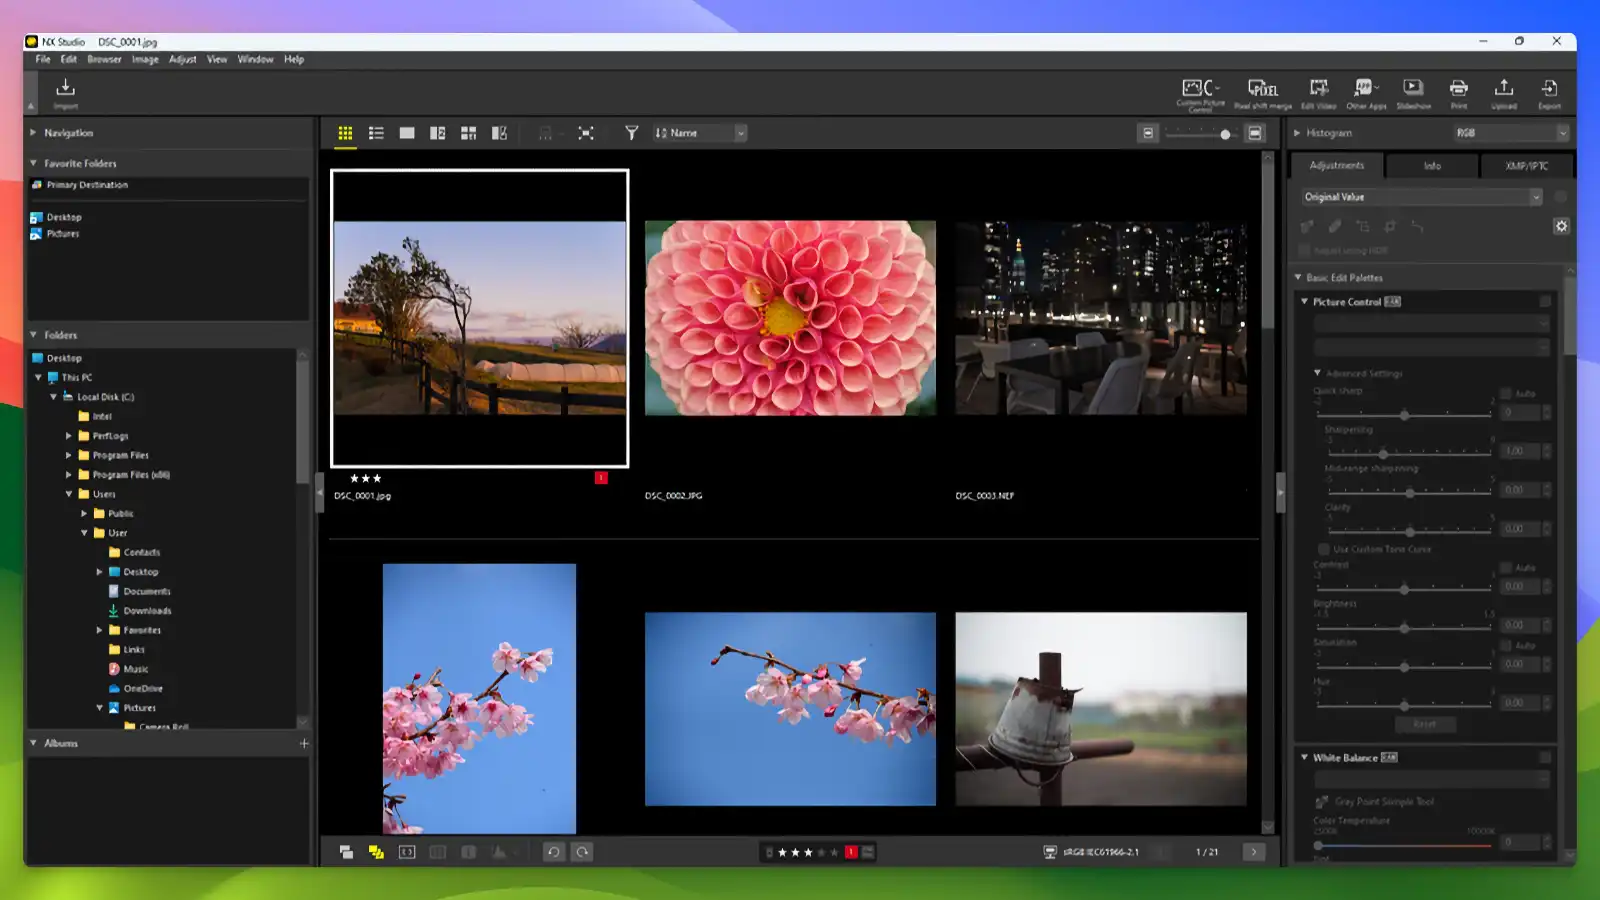The height and width of the screenshot is (900, 1600).
Task: Open the filter icon above the thumbnails
Action: coord(631,132)
